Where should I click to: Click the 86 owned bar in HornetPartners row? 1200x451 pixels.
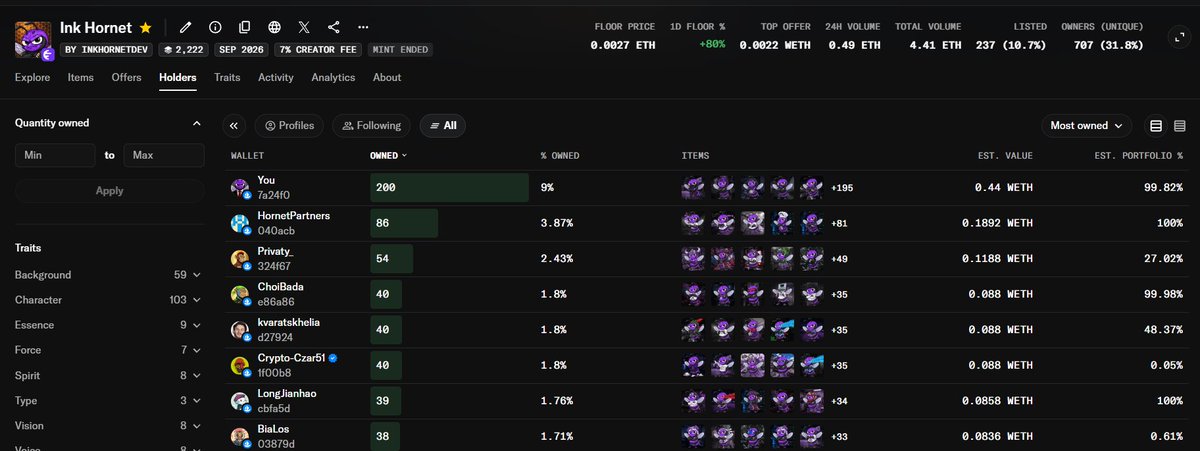coord(404,223)
